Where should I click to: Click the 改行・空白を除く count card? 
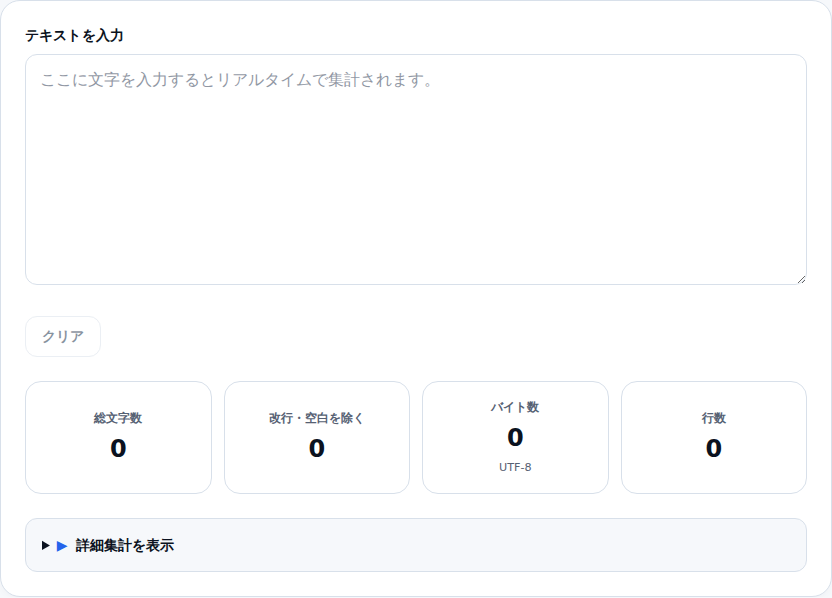[x=317, y=437]
